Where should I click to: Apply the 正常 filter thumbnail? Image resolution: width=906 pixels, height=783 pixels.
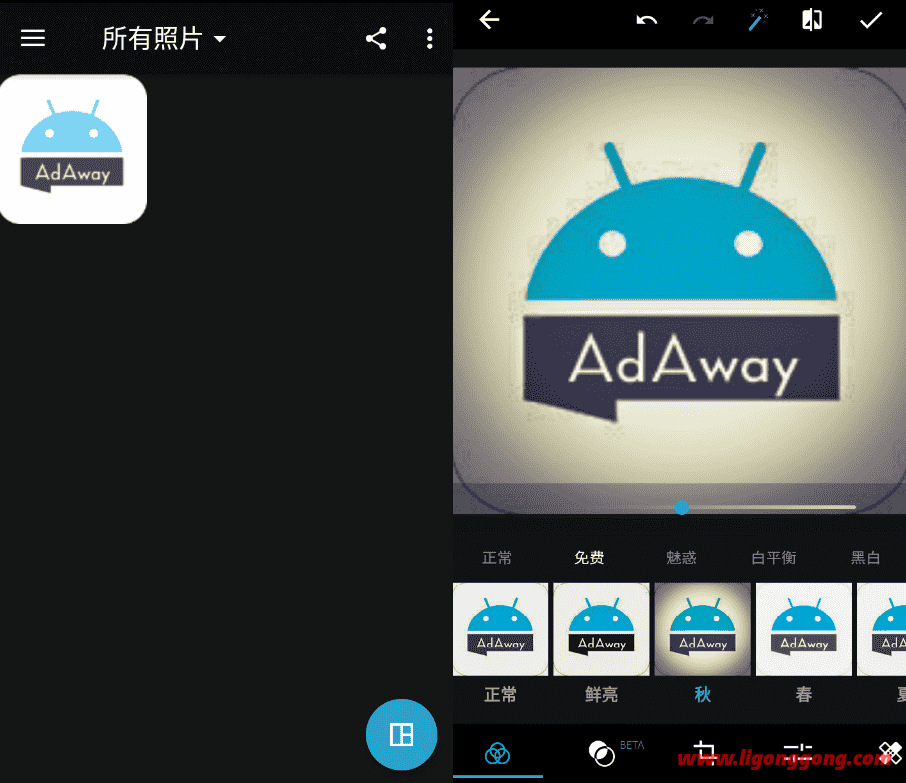point(500,629)
